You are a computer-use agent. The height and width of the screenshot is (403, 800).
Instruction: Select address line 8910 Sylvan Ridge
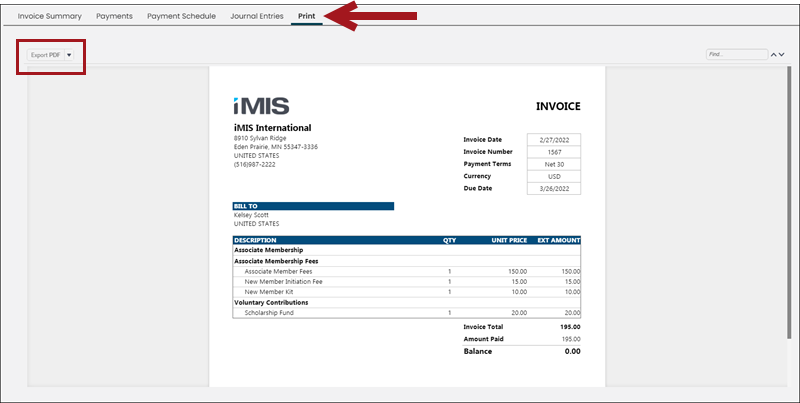[x=260, y=138]
